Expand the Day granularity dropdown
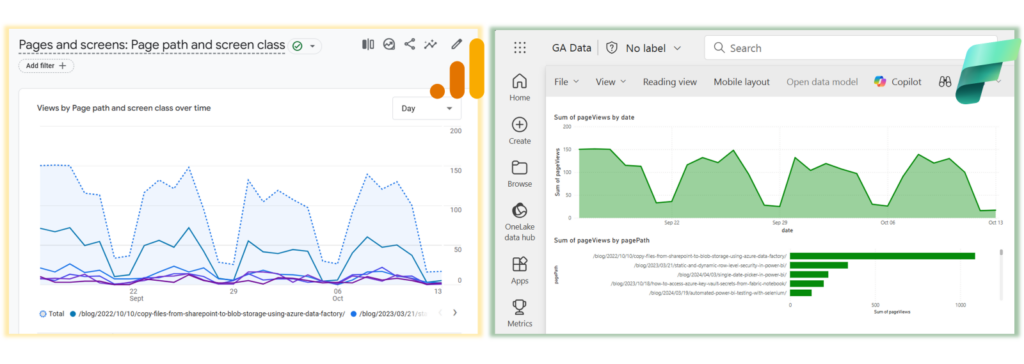The image size is (1024, 364). point(426,108)
